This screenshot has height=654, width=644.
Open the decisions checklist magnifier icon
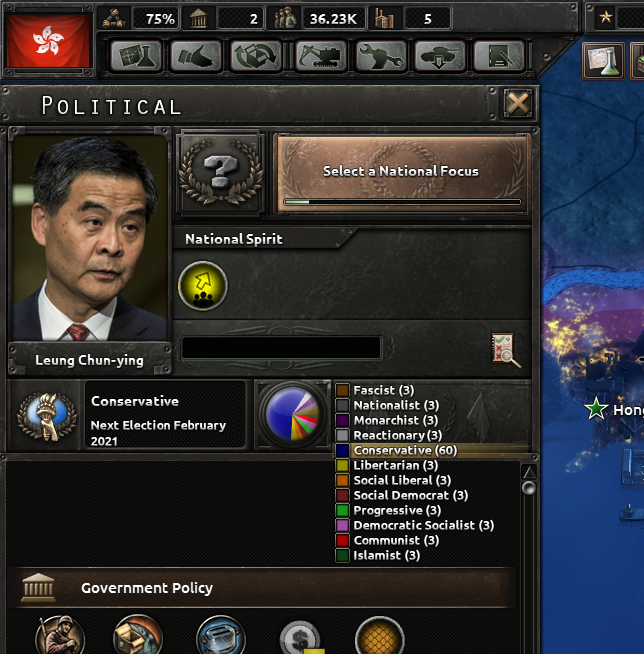(x=506, y=350)
